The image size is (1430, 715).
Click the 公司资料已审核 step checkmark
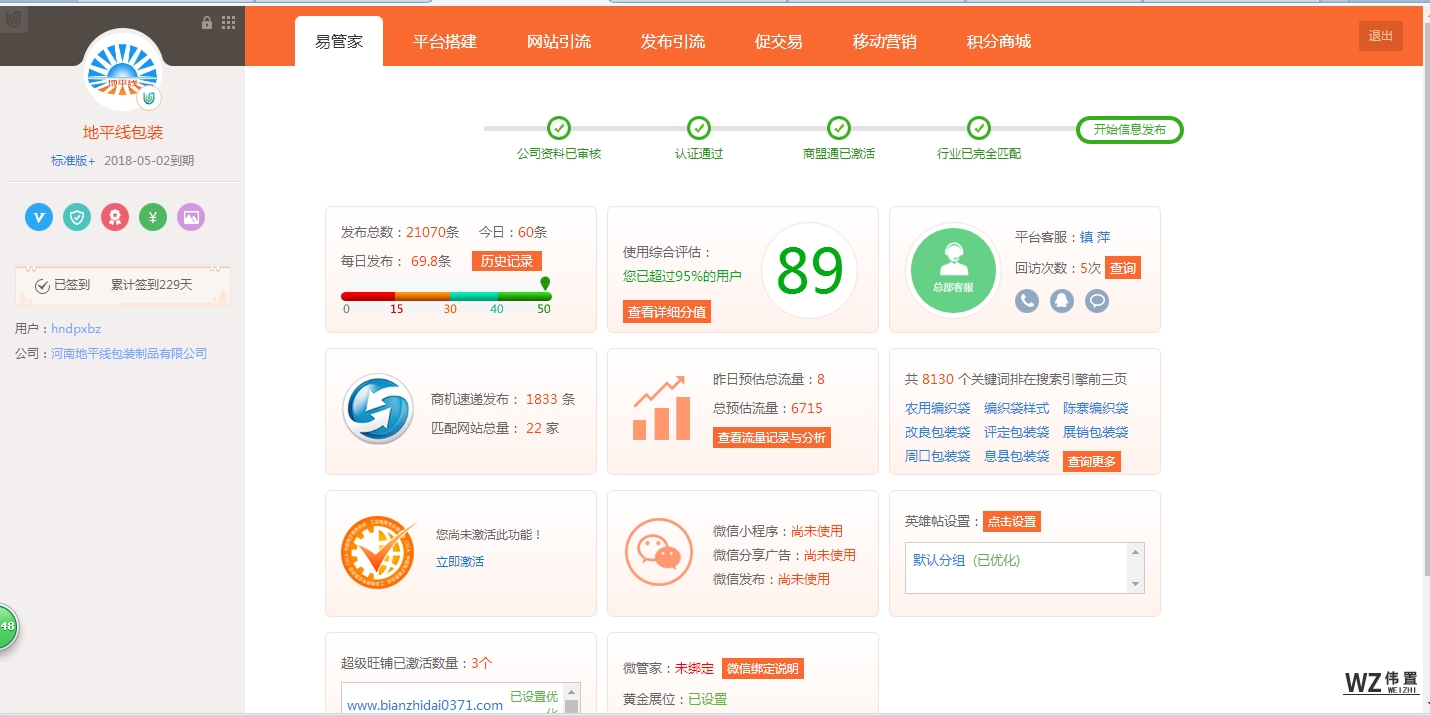click(x=559, y=128)
